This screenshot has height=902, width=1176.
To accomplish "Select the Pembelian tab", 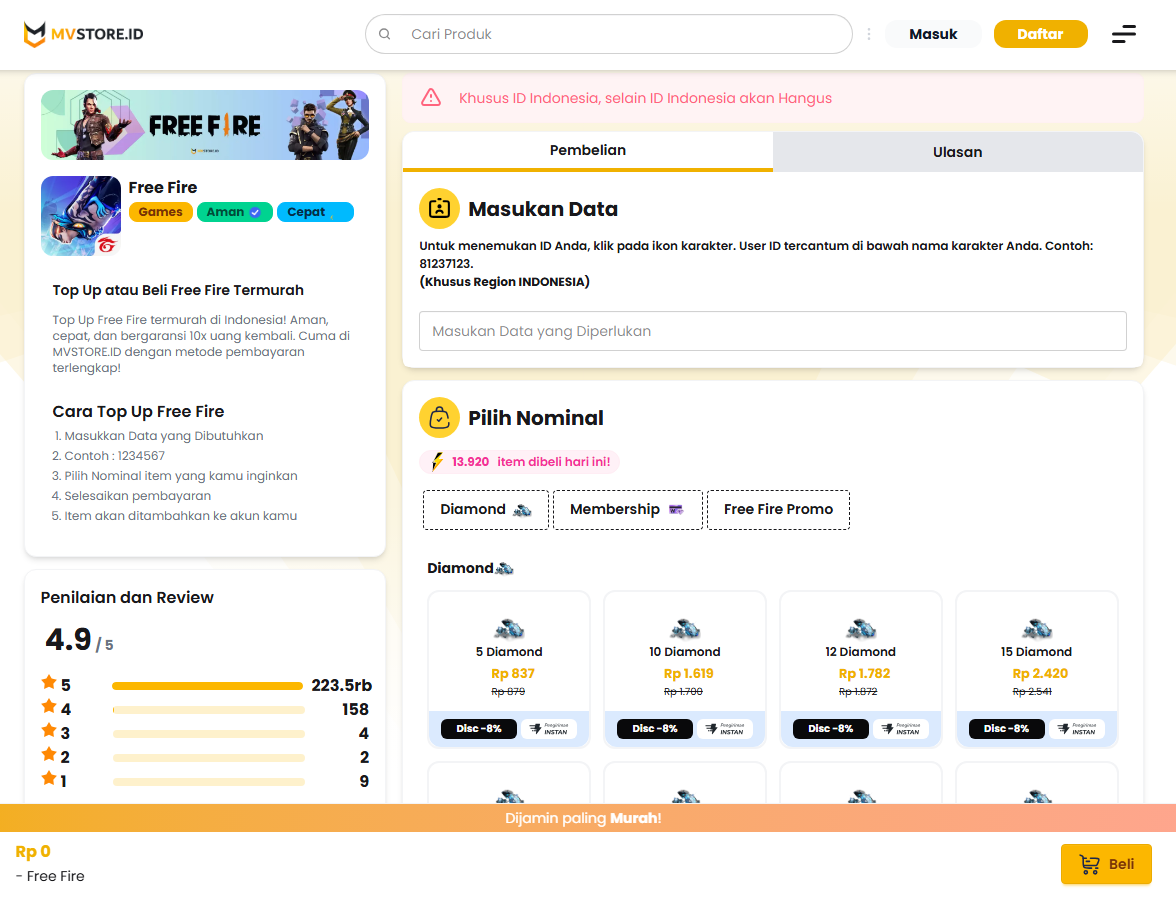I will (588, 151).
